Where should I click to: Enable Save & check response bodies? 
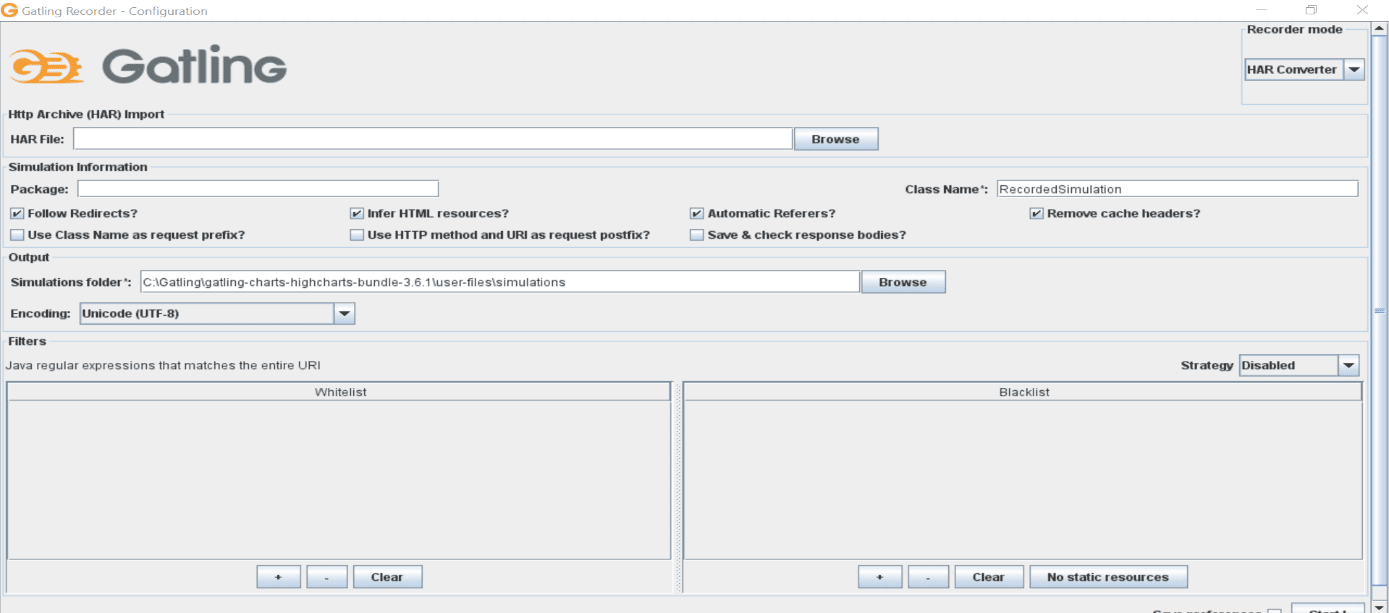tap(697, 235)
